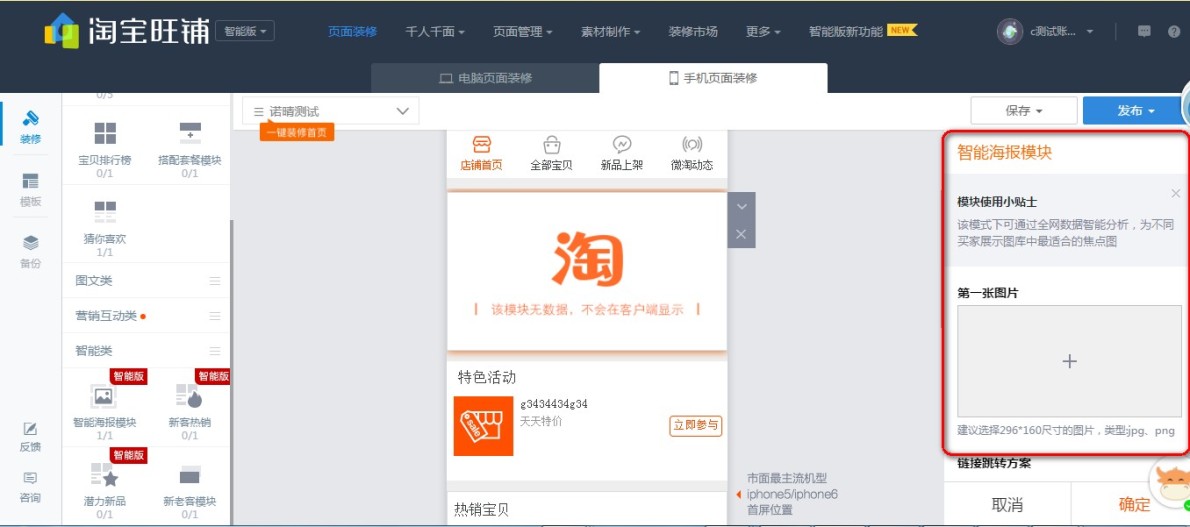The width and height of the screenshot is (1190, 527).
Task: Expand the 营销互动类 category section
Action: tap(146, 316)
